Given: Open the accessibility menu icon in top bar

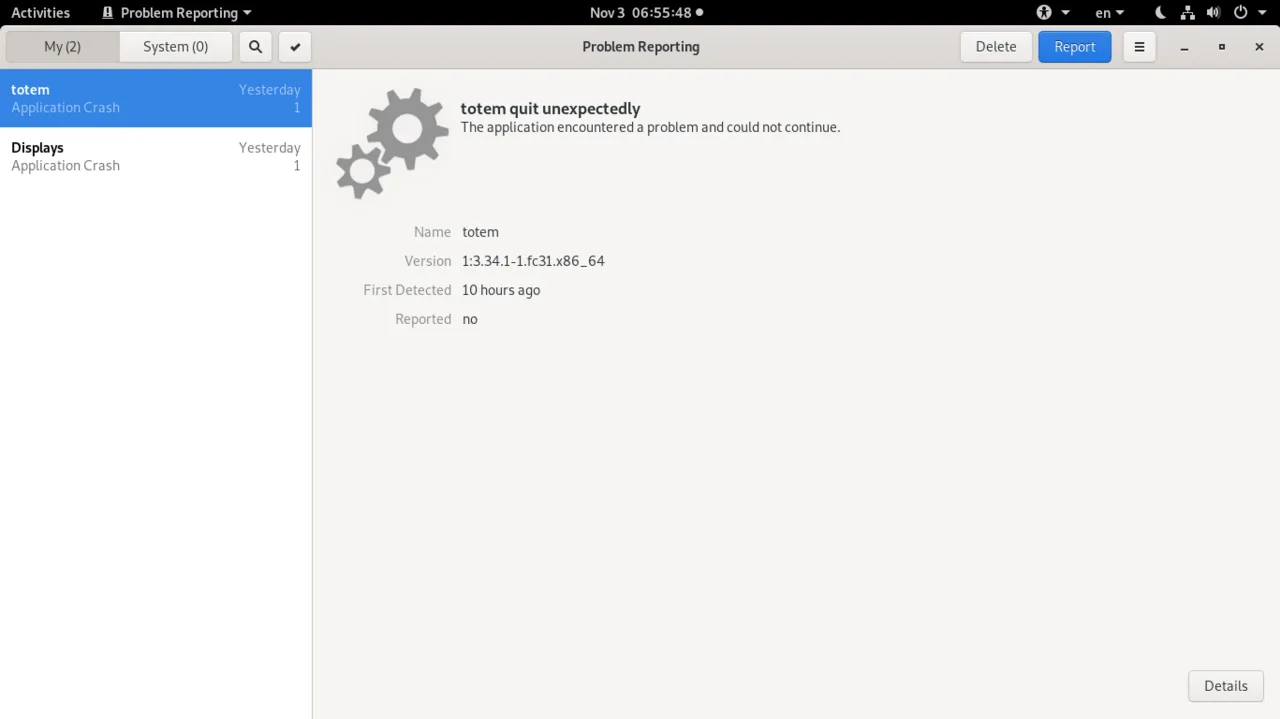Looking at the screenshot, I should 1044,13.
